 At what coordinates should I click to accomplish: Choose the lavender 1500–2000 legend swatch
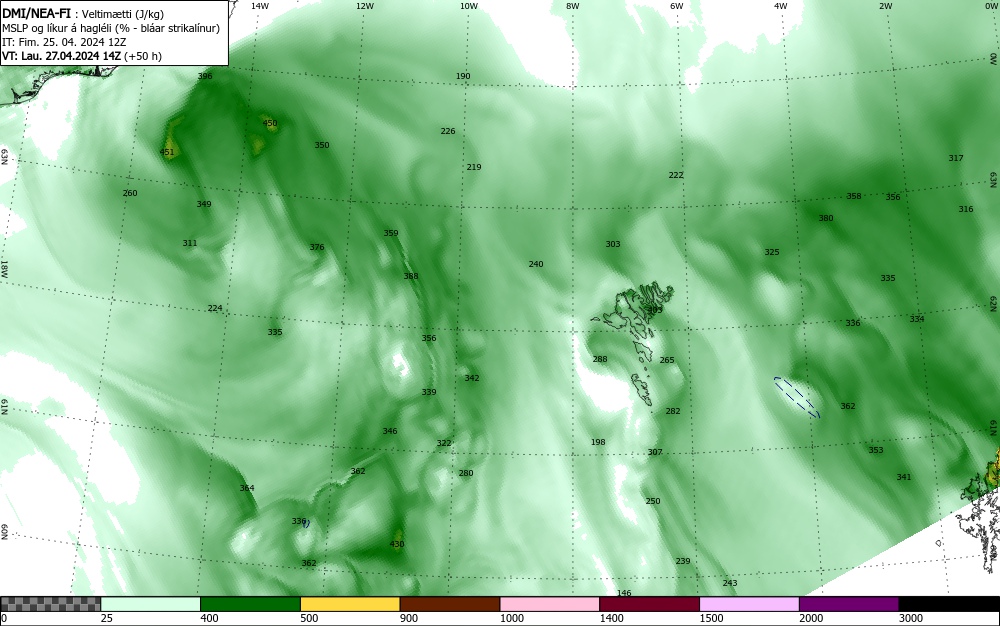pos(749,604)
